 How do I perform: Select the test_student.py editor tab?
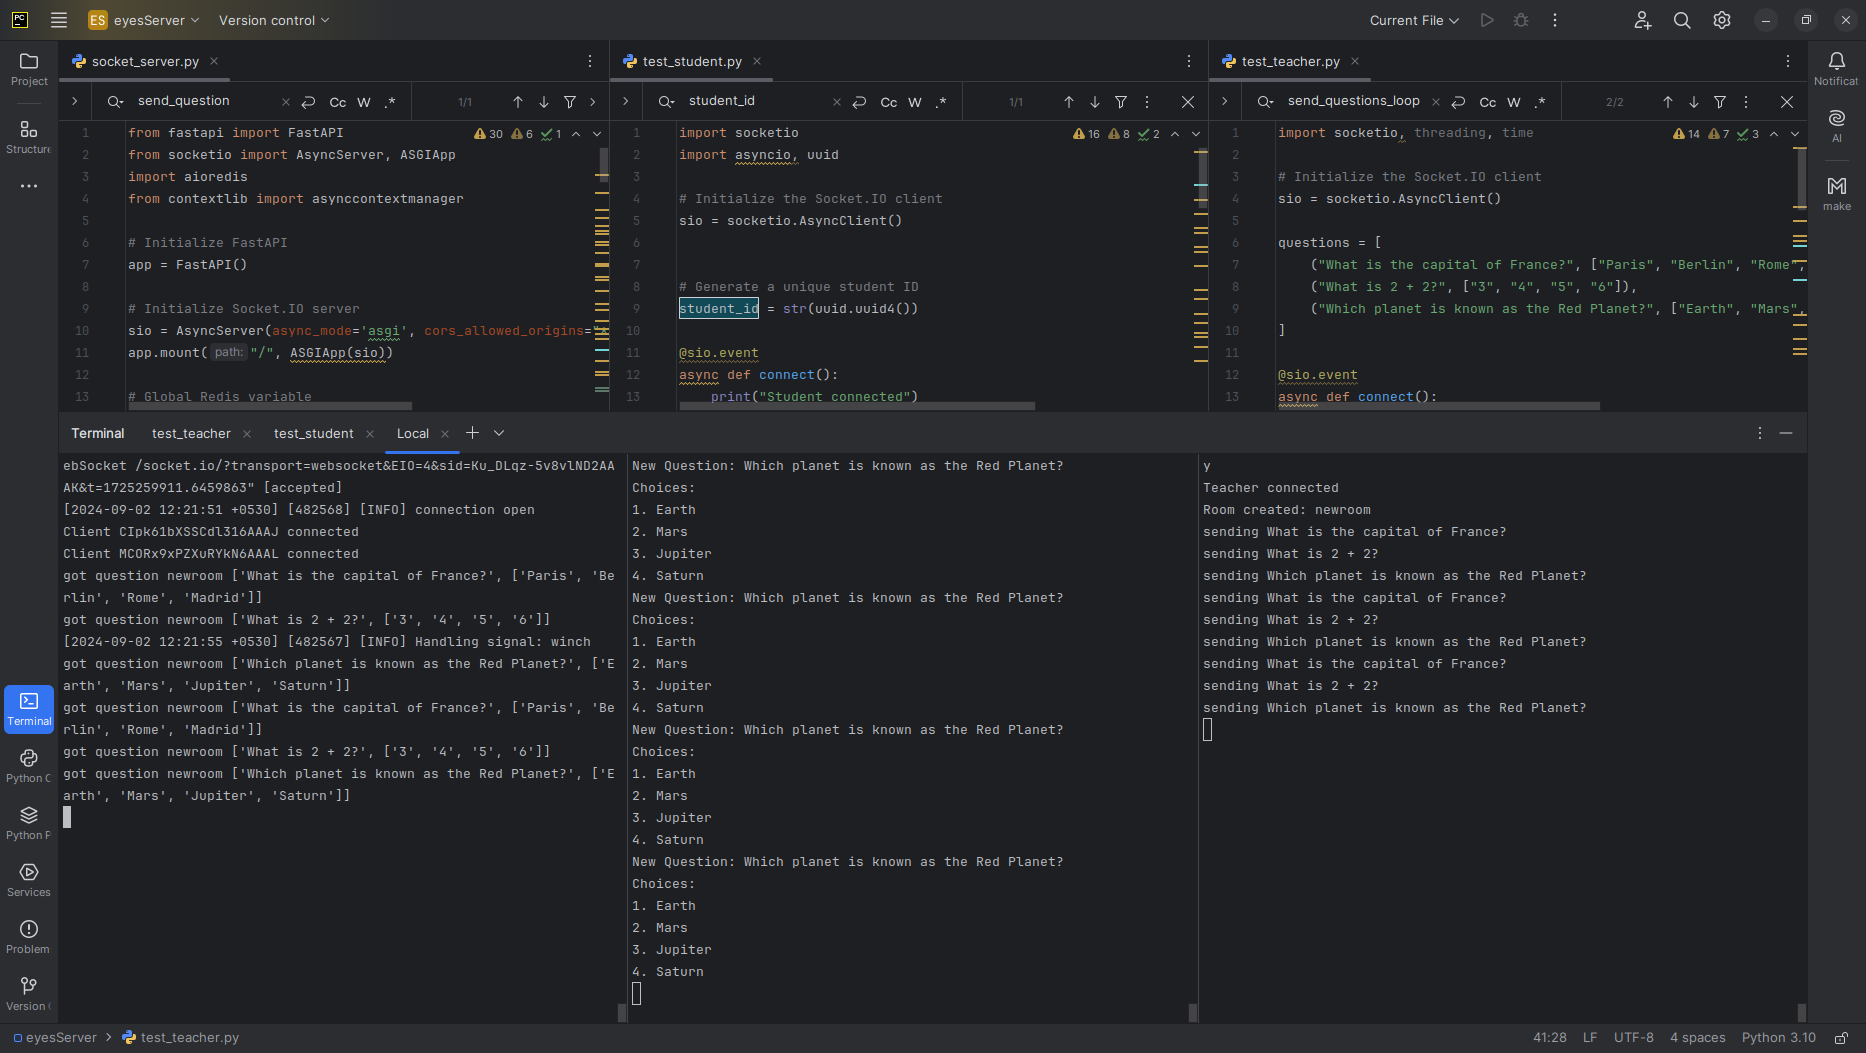[x=691, y=61]
